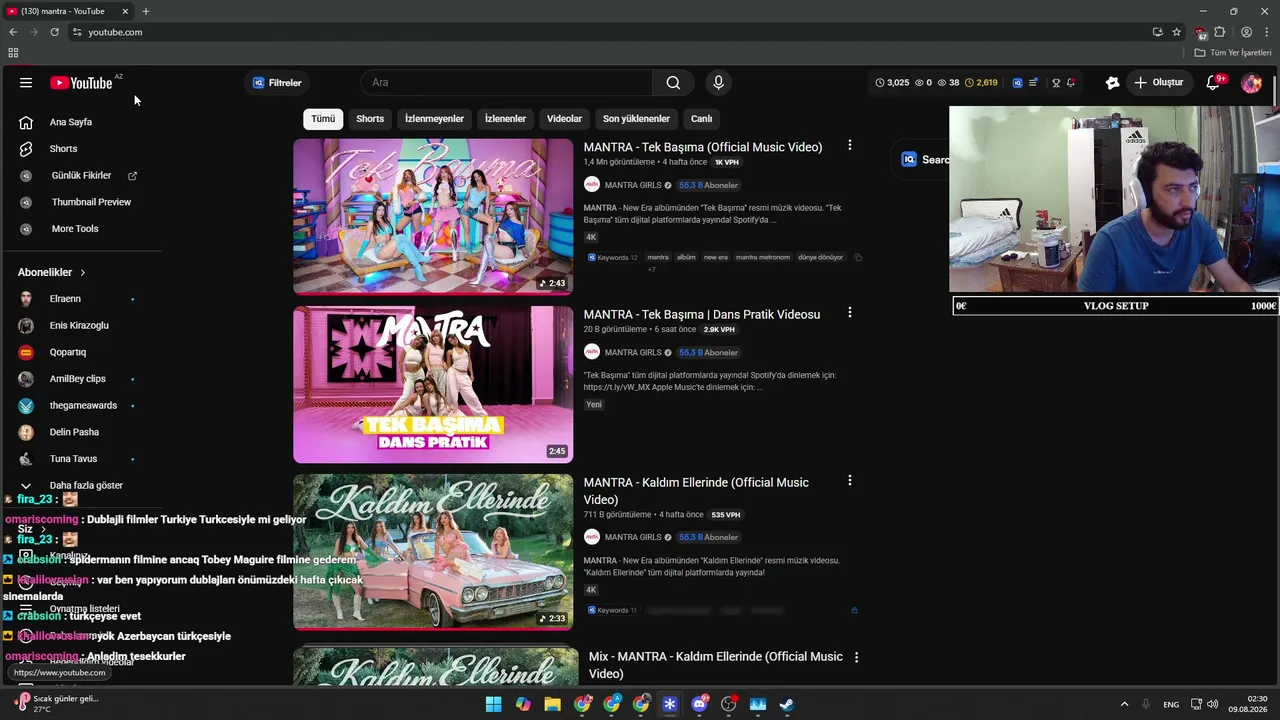Screen dimensions: 1280x720
Task: Open the Oluştur create menu
Action: 1158,83
